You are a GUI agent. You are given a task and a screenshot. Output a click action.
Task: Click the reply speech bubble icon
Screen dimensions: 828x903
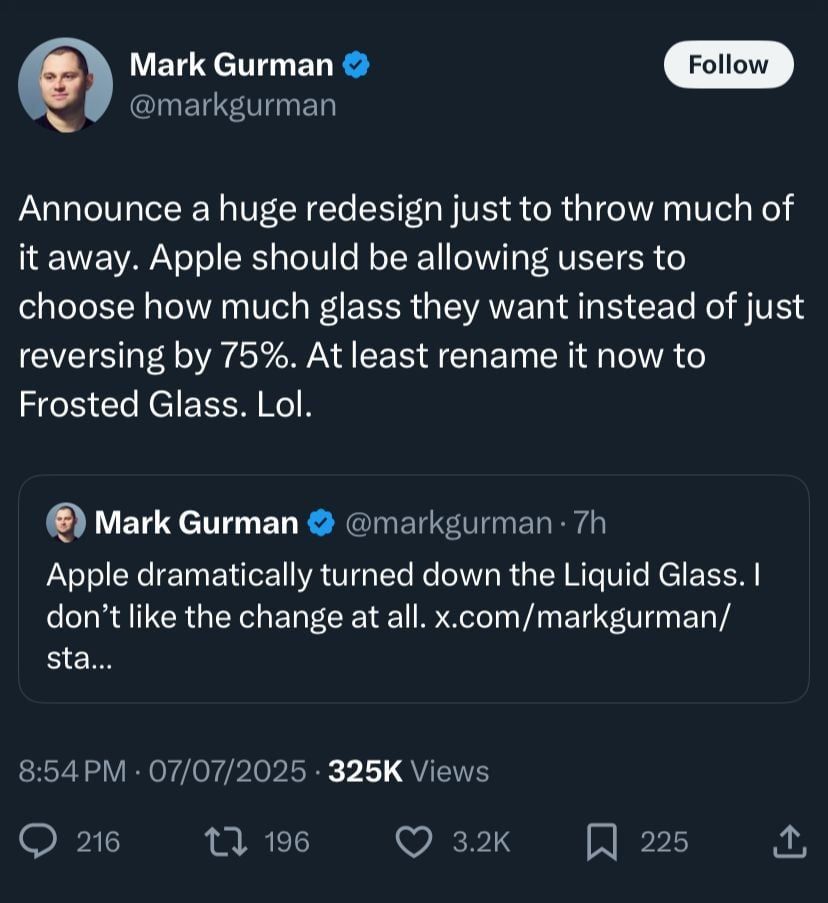click(x=39, y=842)
